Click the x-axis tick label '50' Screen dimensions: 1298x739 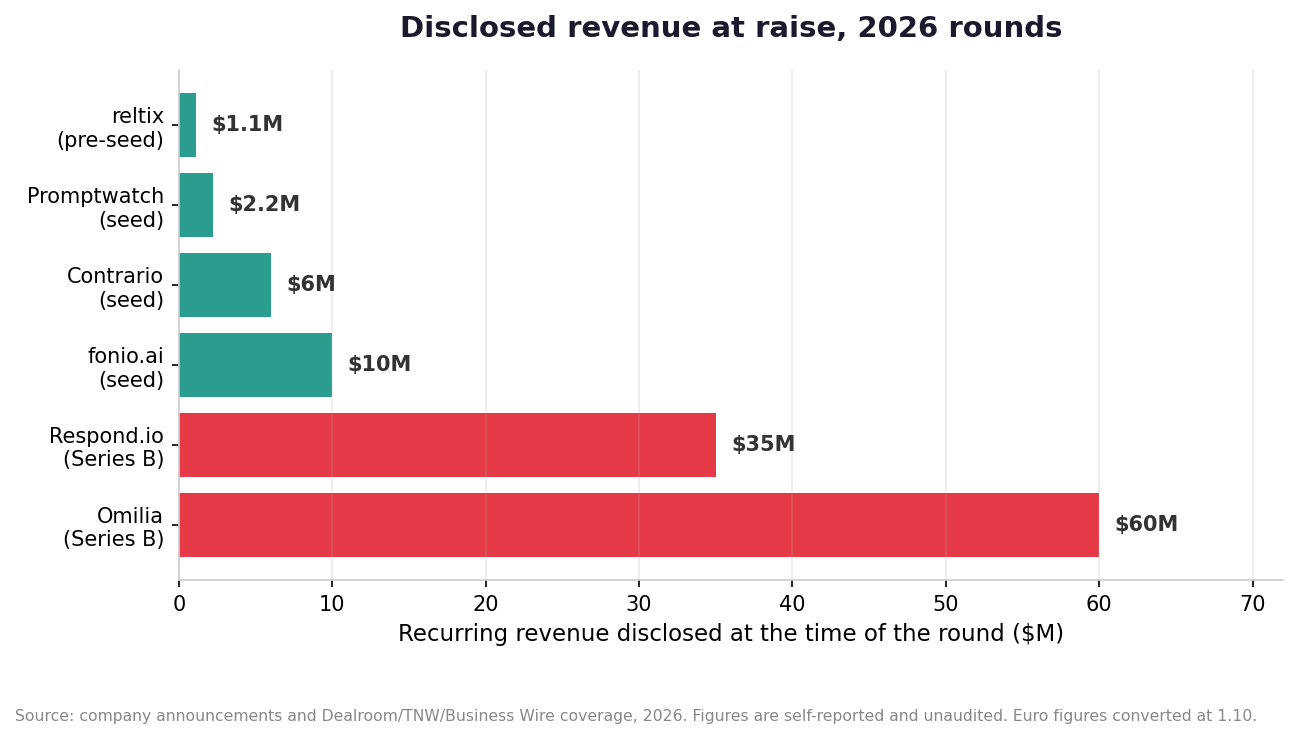(x=946, y=604)
